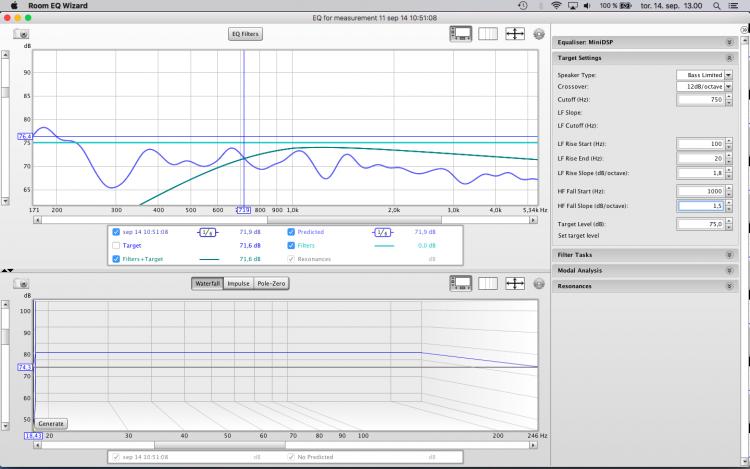Viewport: 750px width, 469px height.
Task: Collapse the Target Settings section
Action: [729, 58]
